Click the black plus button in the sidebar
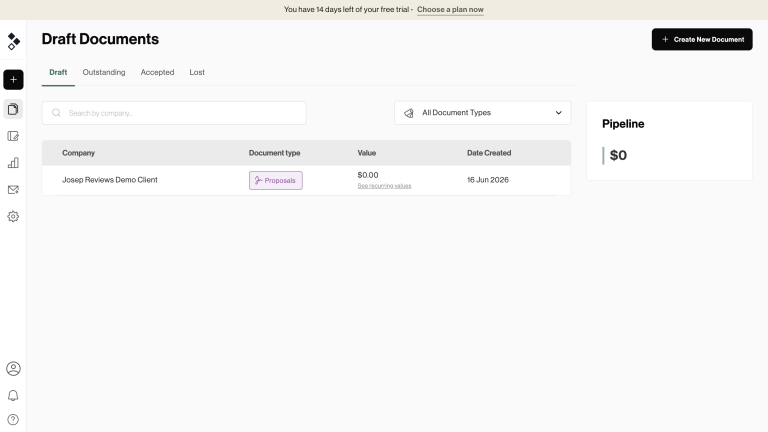The height and width of the screenshot is (432, 768). (x=13, y=80)
